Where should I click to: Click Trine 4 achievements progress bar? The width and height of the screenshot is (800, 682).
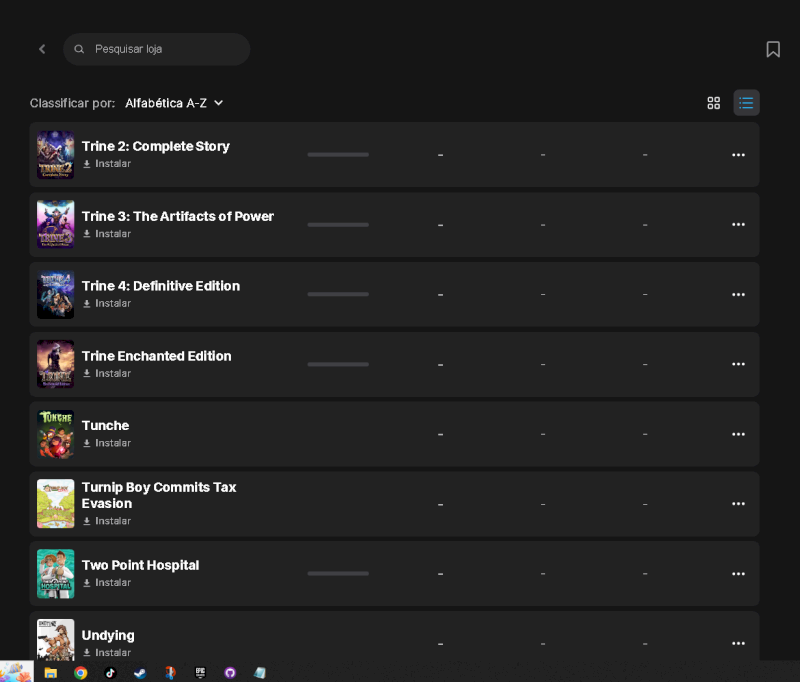click(x=338, y=294)
